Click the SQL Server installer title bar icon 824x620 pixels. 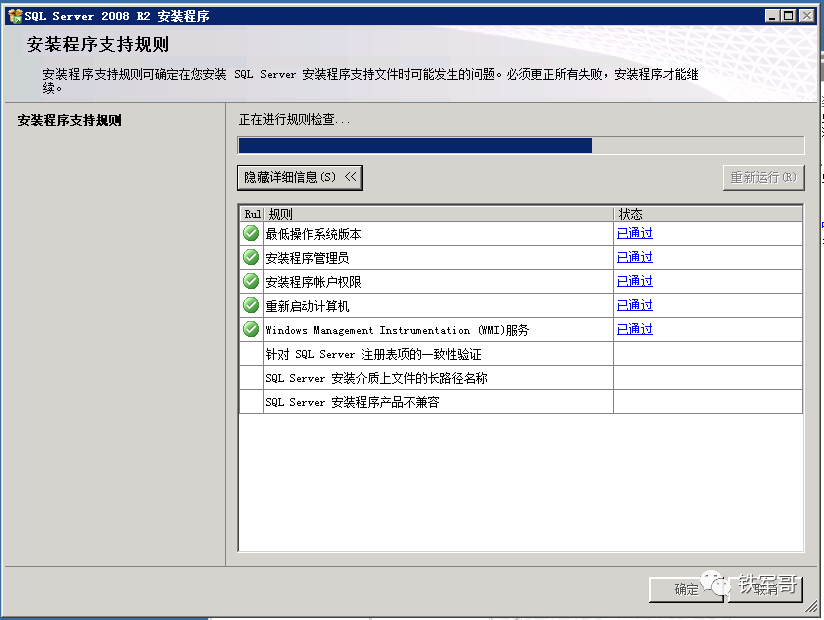[14, 16]
